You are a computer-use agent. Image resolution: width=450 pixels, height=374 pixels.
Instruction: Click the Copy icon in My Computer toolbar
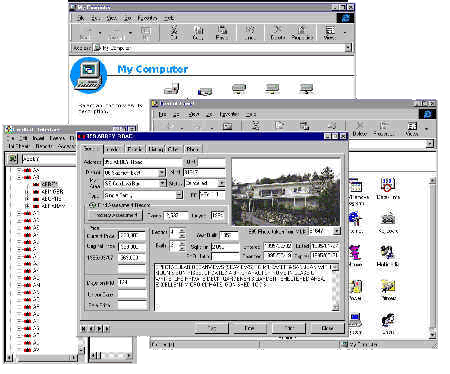198,32
